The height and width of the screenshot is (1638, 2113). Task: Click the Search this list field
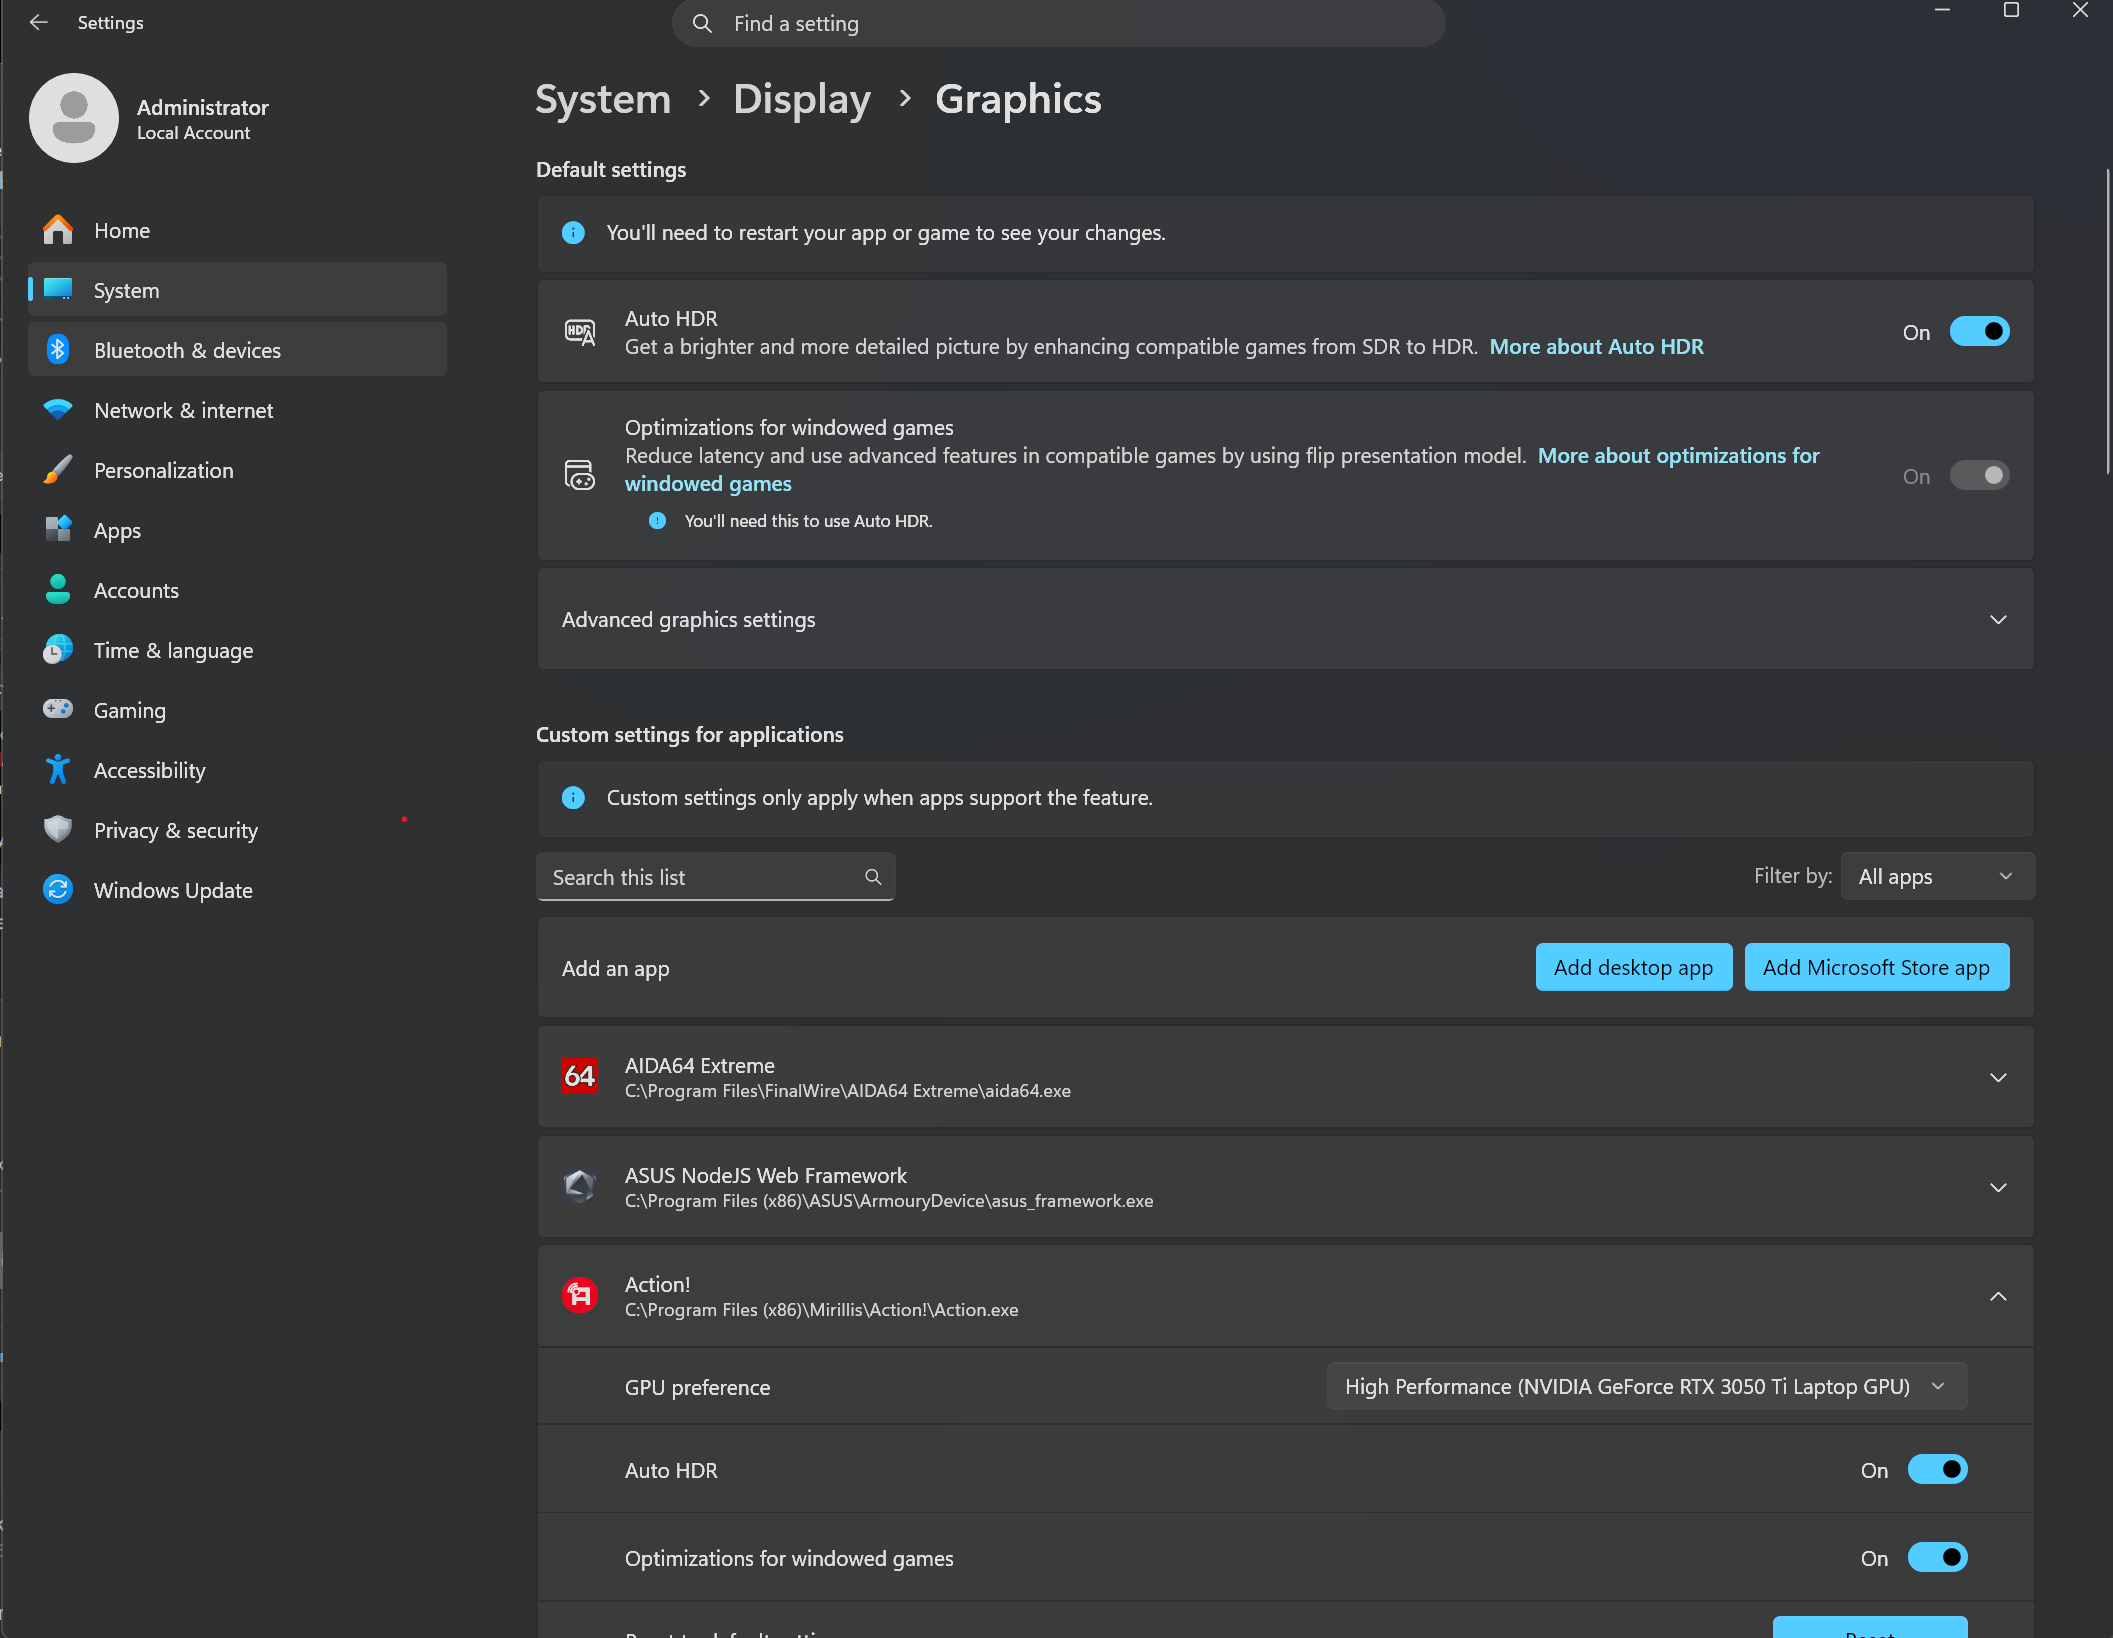point(716,877)
